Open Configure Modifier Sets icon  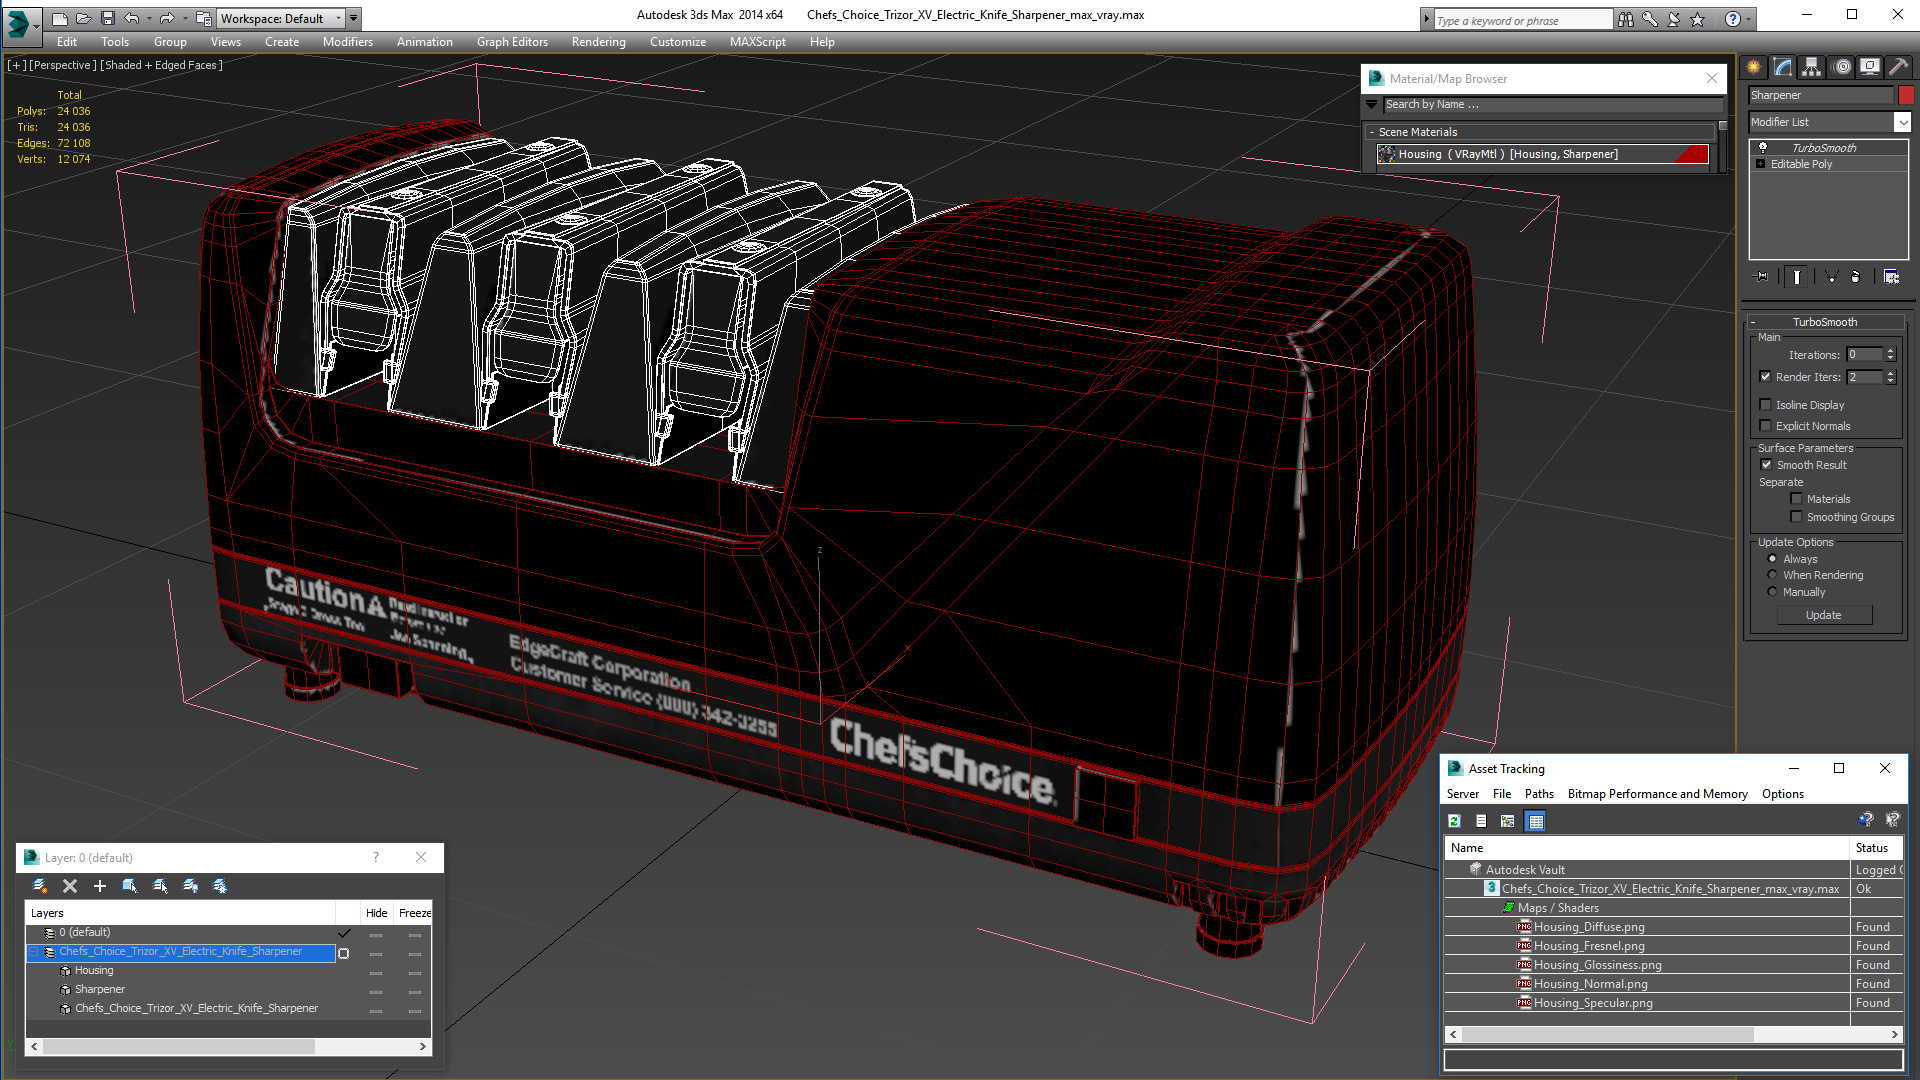click(1892, 277)
